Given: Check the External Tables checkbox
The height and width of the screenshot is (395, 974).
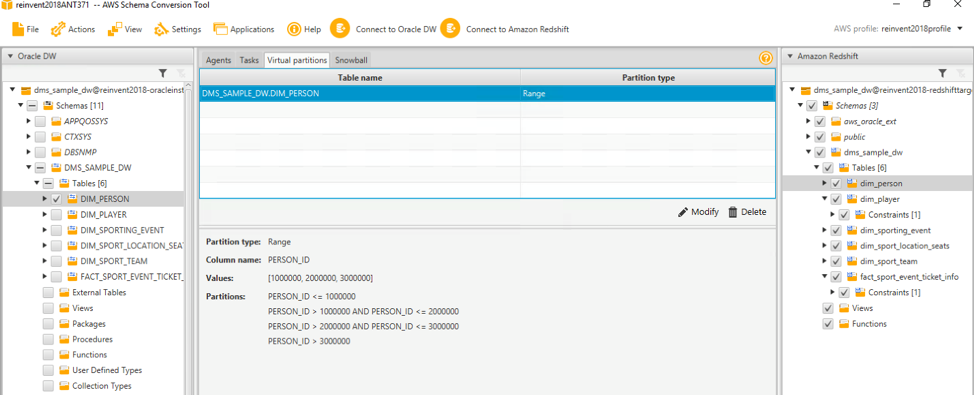Looking at the screenshot, I should tap(48, 292).
